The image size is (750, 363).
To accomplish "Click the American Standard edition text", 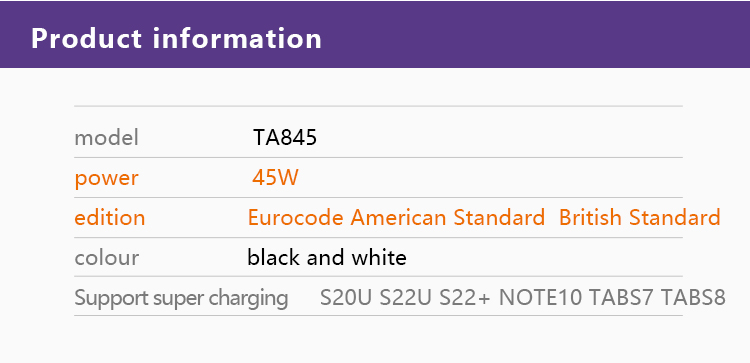I will click(448, 218).
